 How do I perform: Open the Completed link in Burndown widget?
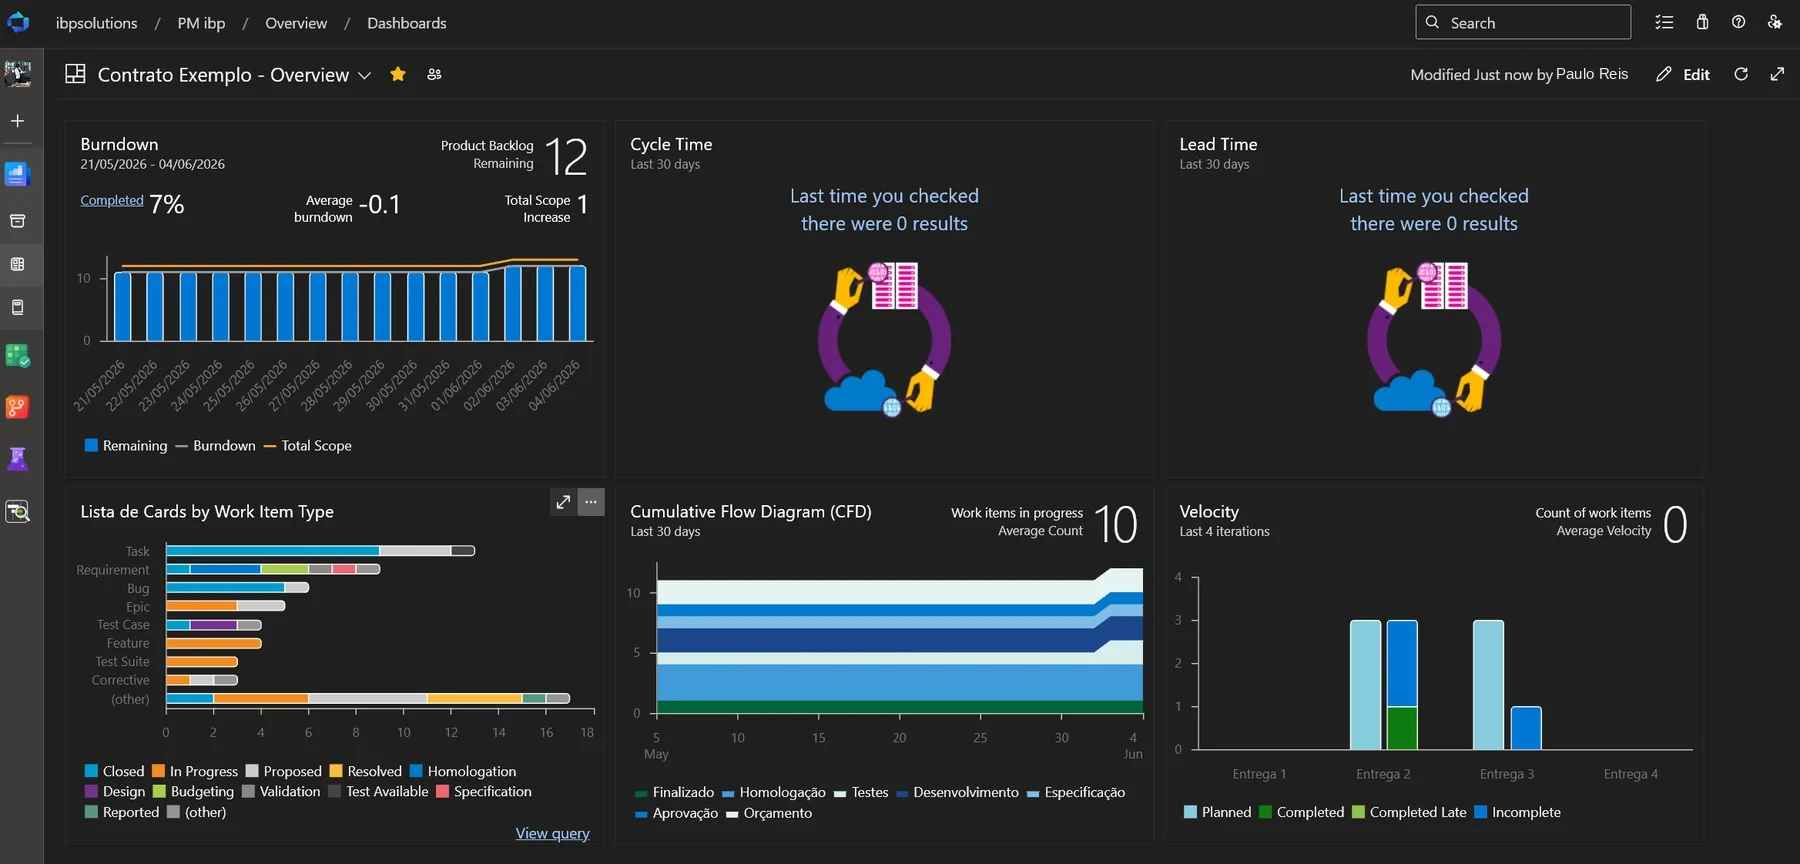(x=112, y=200)
